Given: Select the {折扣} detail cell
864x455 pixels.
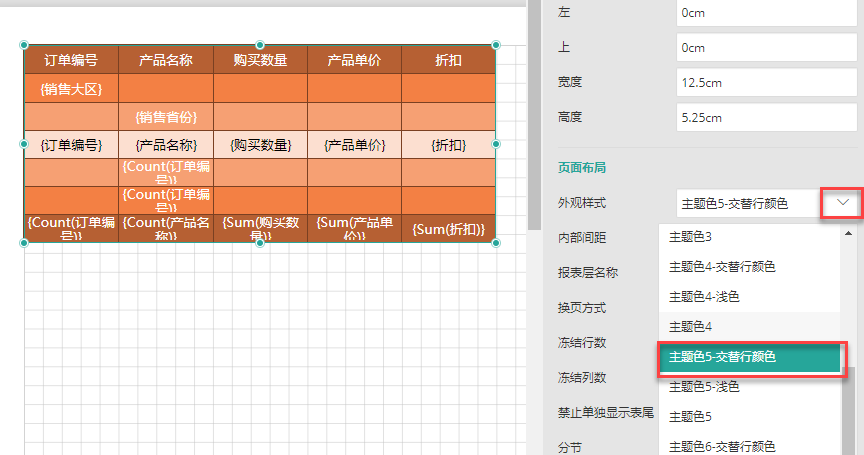Looking at the screenshot, I should 448,145.
